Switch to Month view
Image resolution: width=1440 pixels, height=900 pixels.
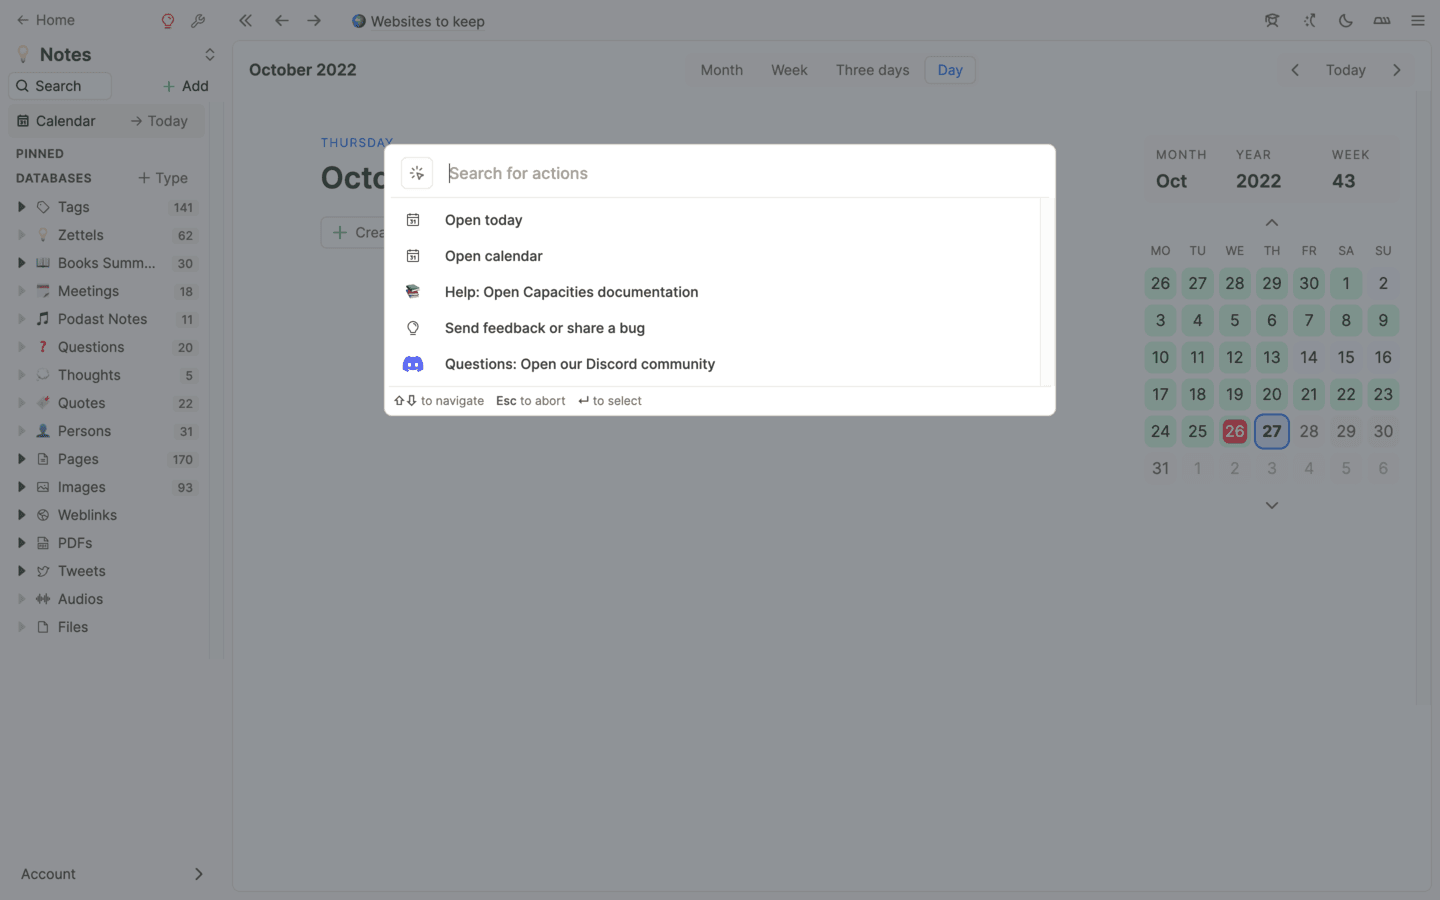[x=721, y=70]
